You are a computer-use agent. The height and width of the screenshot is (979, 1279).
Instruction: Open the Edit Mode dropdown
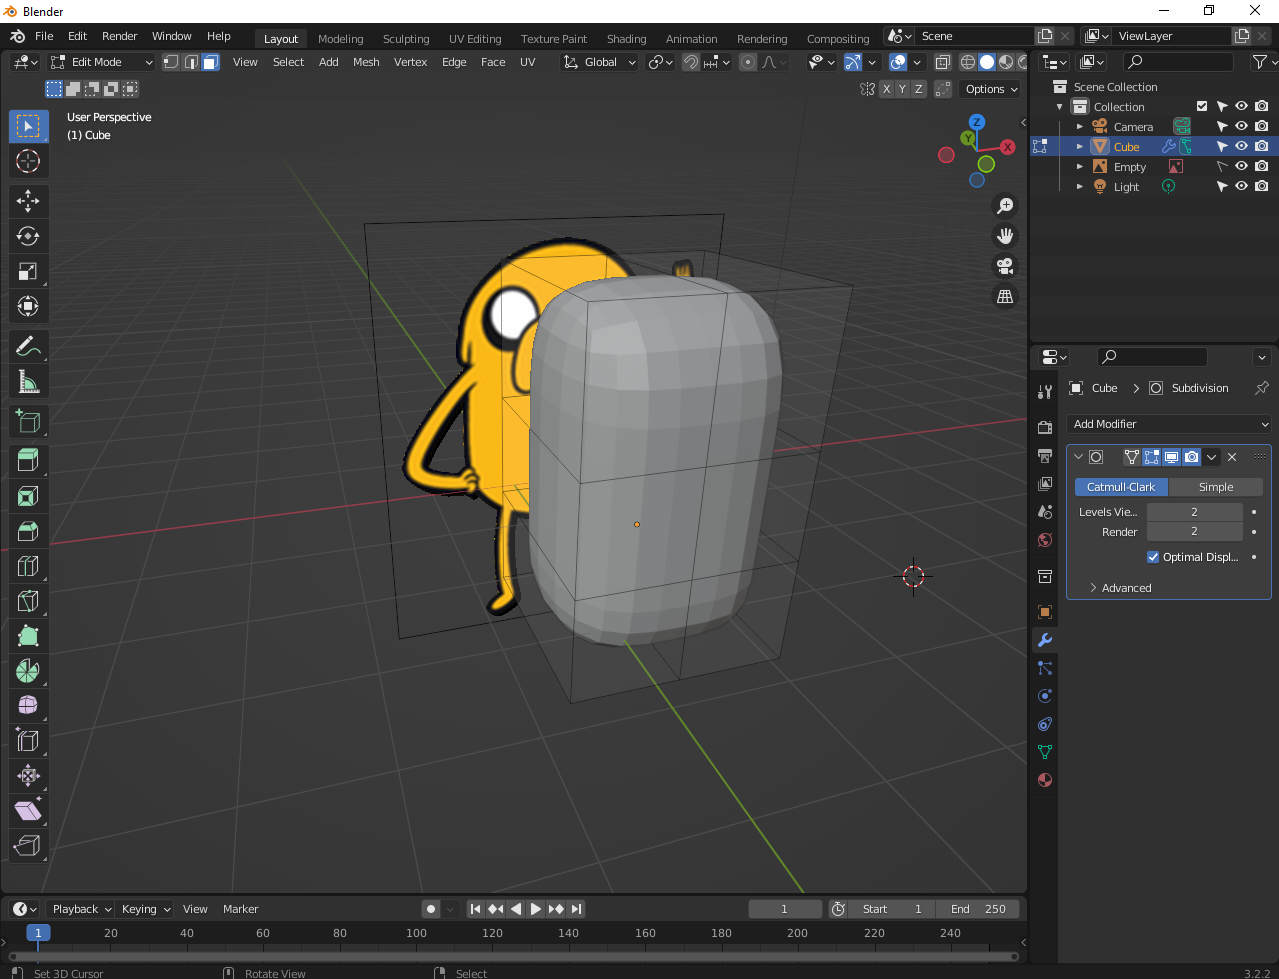tap(101, 62)
